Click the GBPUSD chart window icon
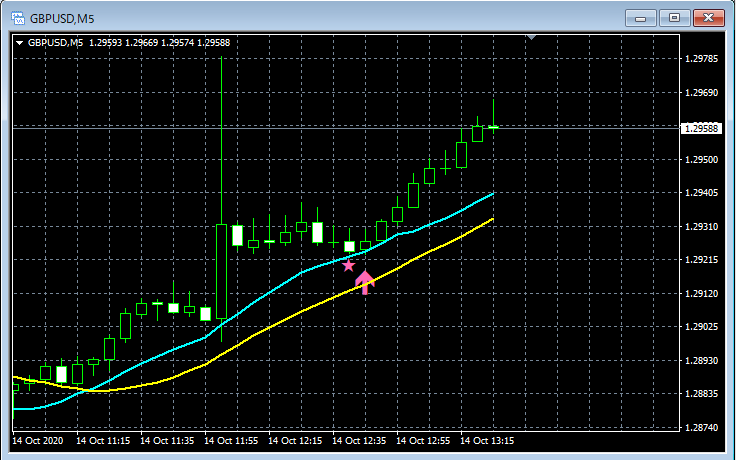Image resolution: width=737 pixels, height=460 pixels. pos(18,18)
